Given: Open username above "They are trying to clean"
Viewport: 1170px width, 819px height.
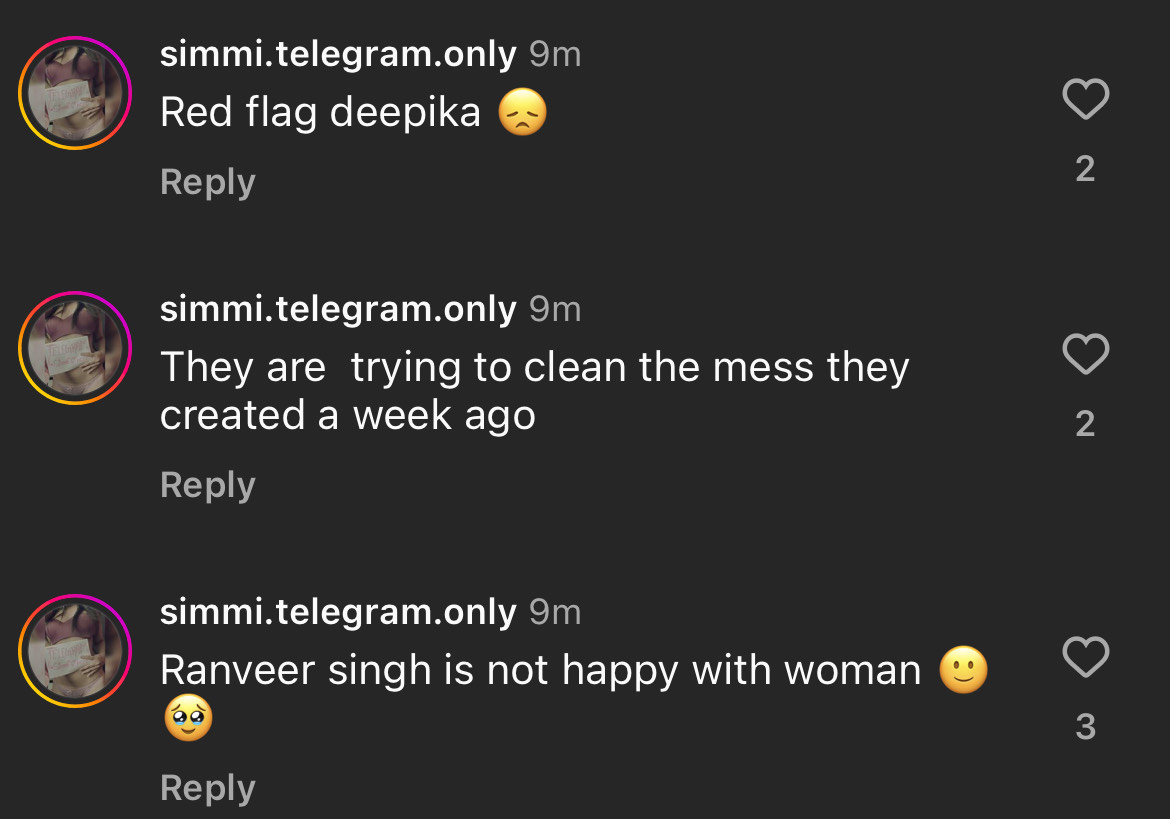Looking at the screenshot, I should point(338,310).
